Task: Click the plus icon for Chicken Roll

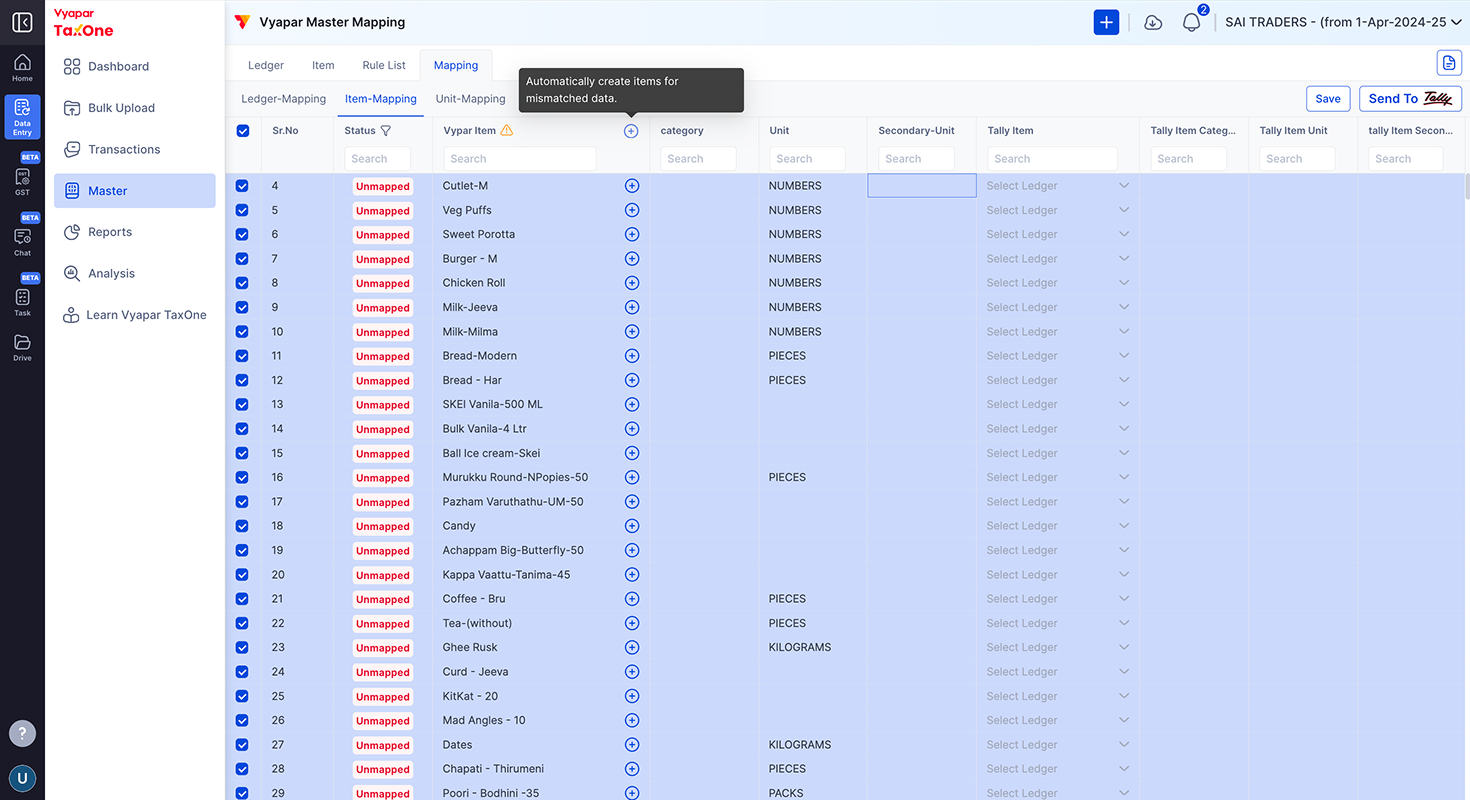Action: (632, 283)
